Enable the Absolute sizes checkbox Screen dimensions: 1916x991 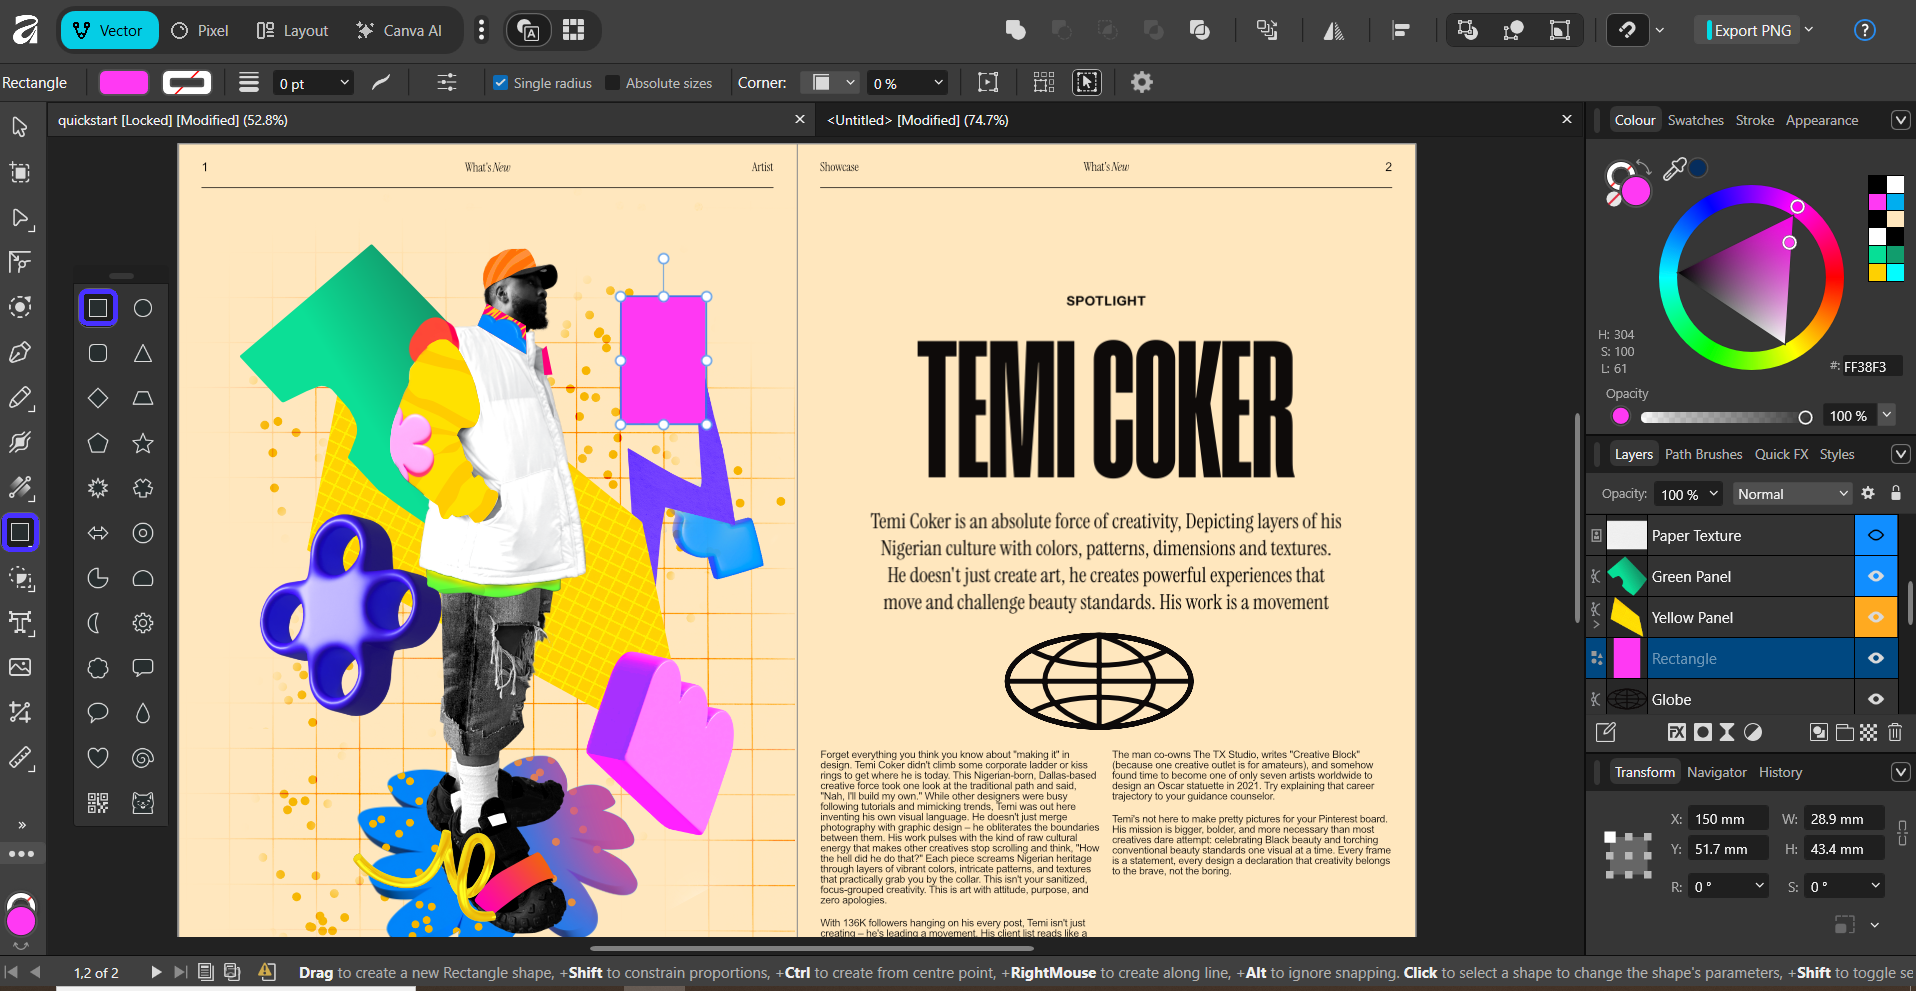(x=613, y=83)
